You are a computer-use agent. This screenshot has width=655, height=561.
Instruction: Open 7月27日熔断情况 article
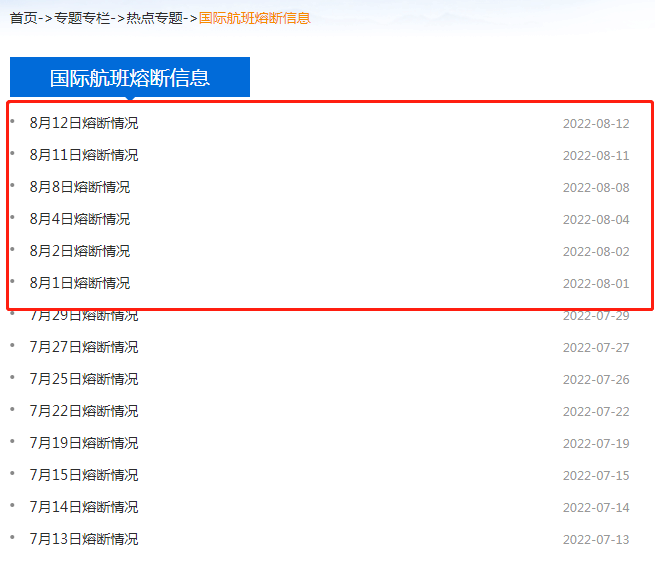[x=84, y=347]
